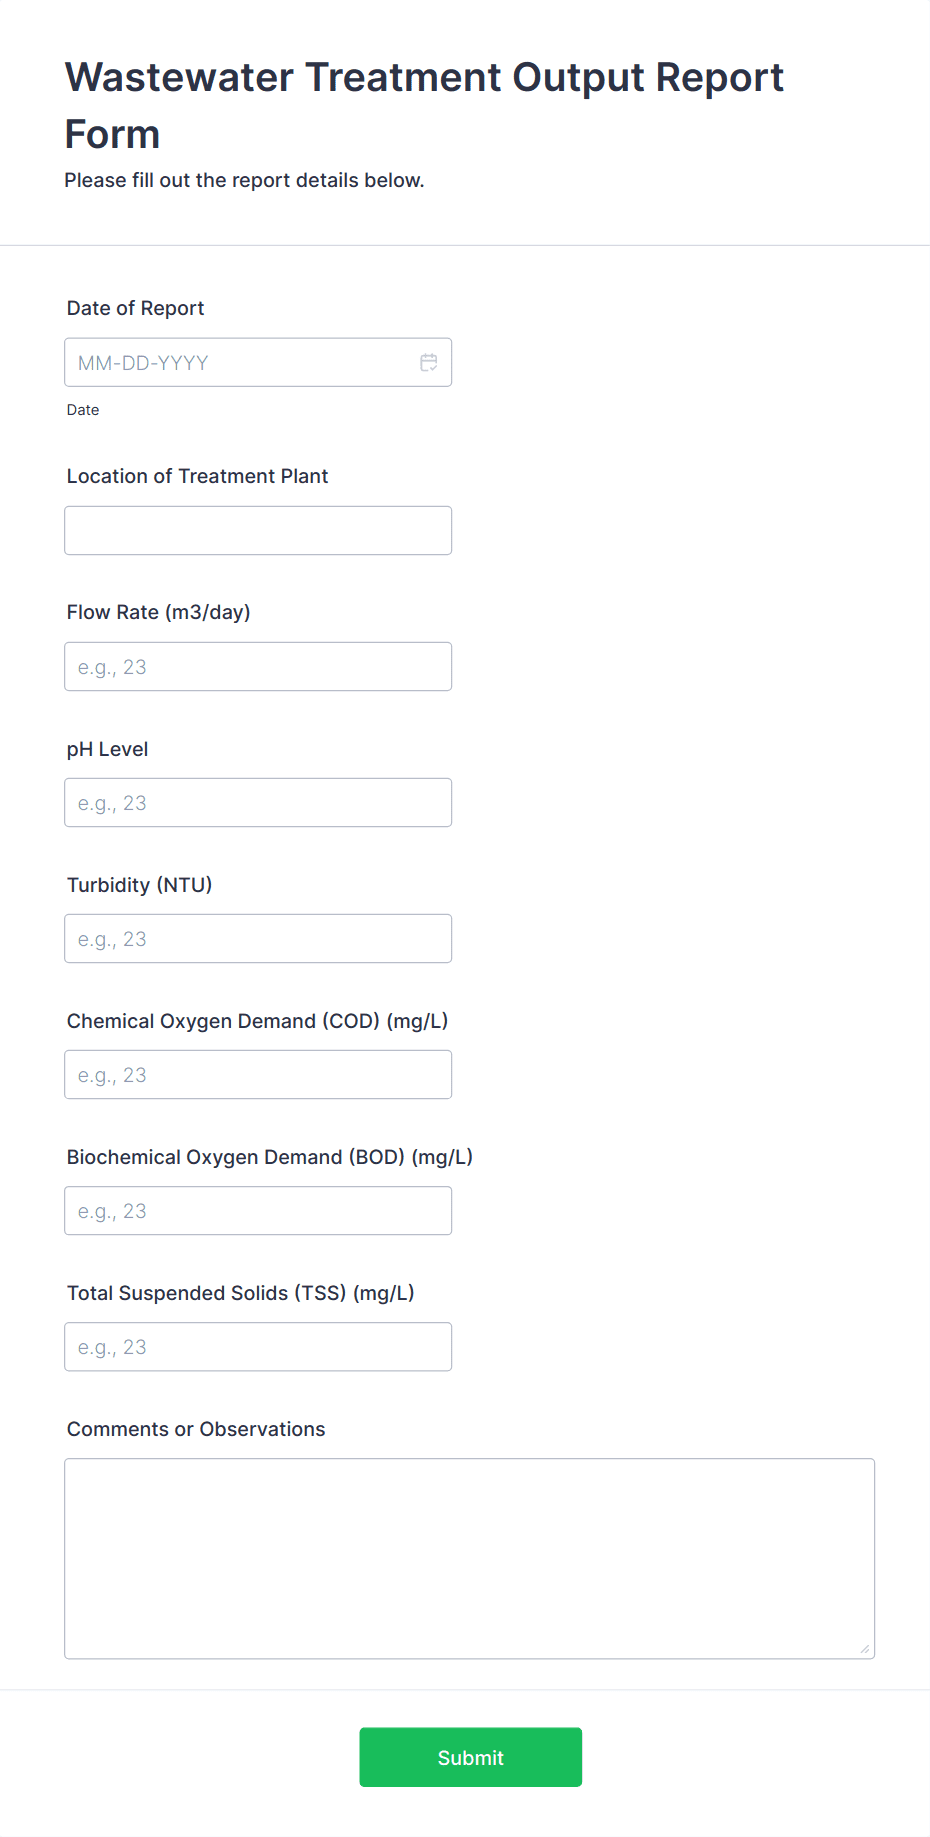The image size is (930, 1837).
Task: Select the Location of Treatment Plant field
Action: coord(257,530)
